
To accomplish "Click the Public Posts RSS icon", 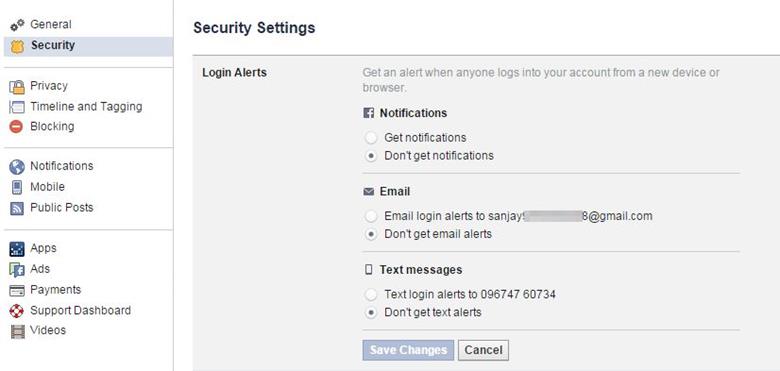I will pos(17,208).
